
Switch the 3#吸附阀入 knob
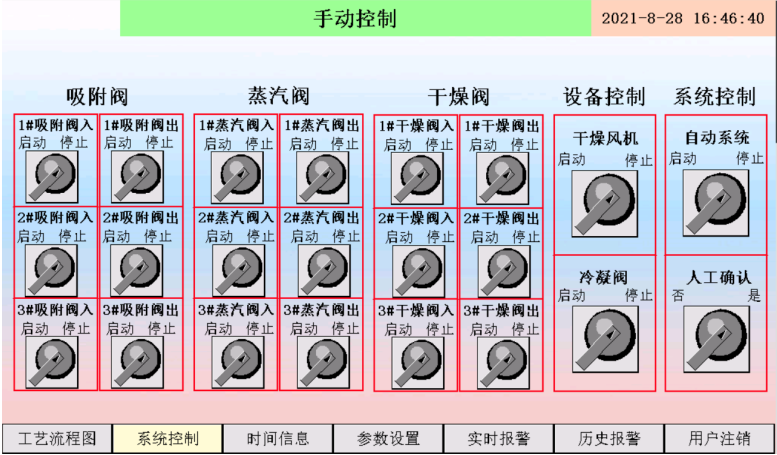[x=52, y=362]
